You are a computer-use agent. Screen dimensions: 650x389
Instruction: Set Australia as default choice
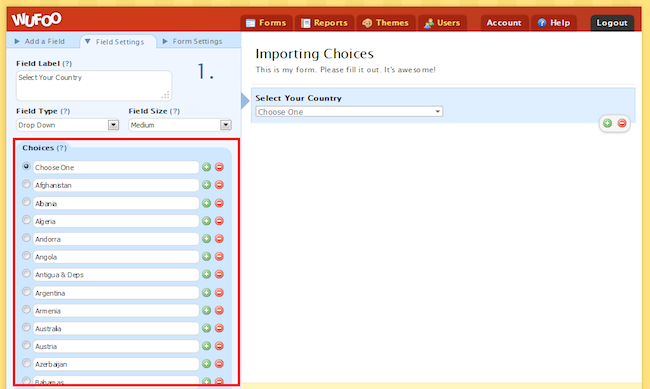pos(27,327)
